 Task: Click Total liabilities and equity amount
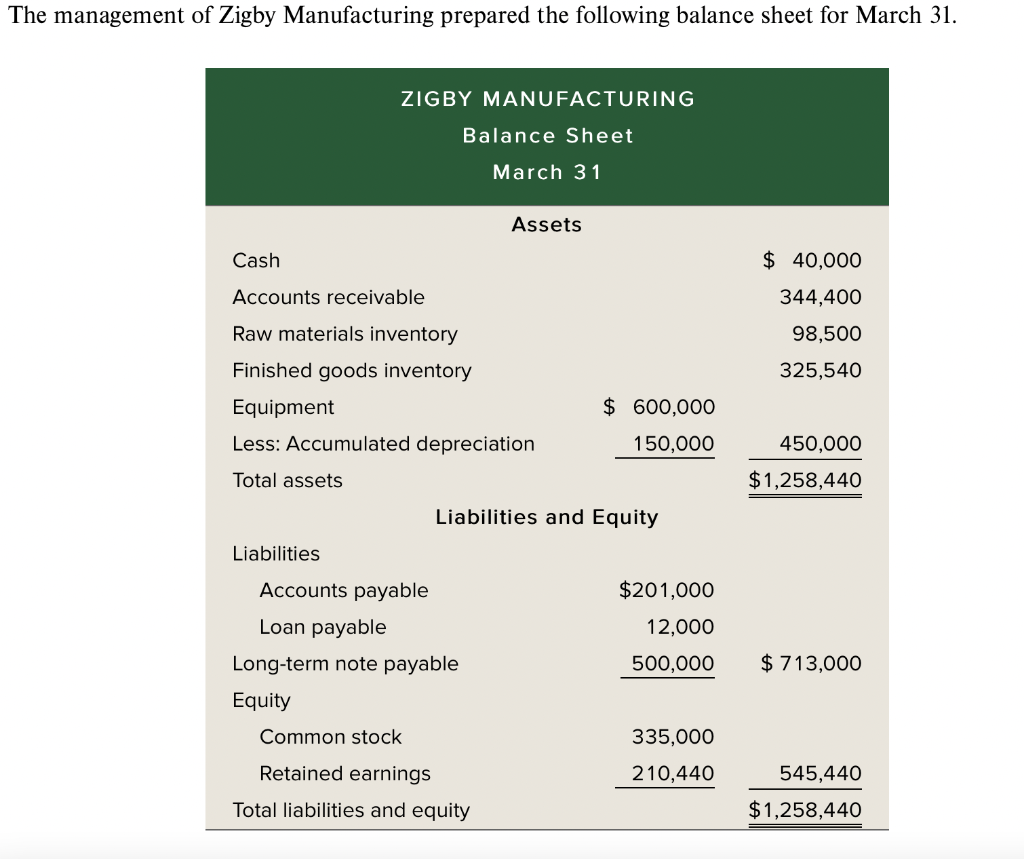point(805,810)
